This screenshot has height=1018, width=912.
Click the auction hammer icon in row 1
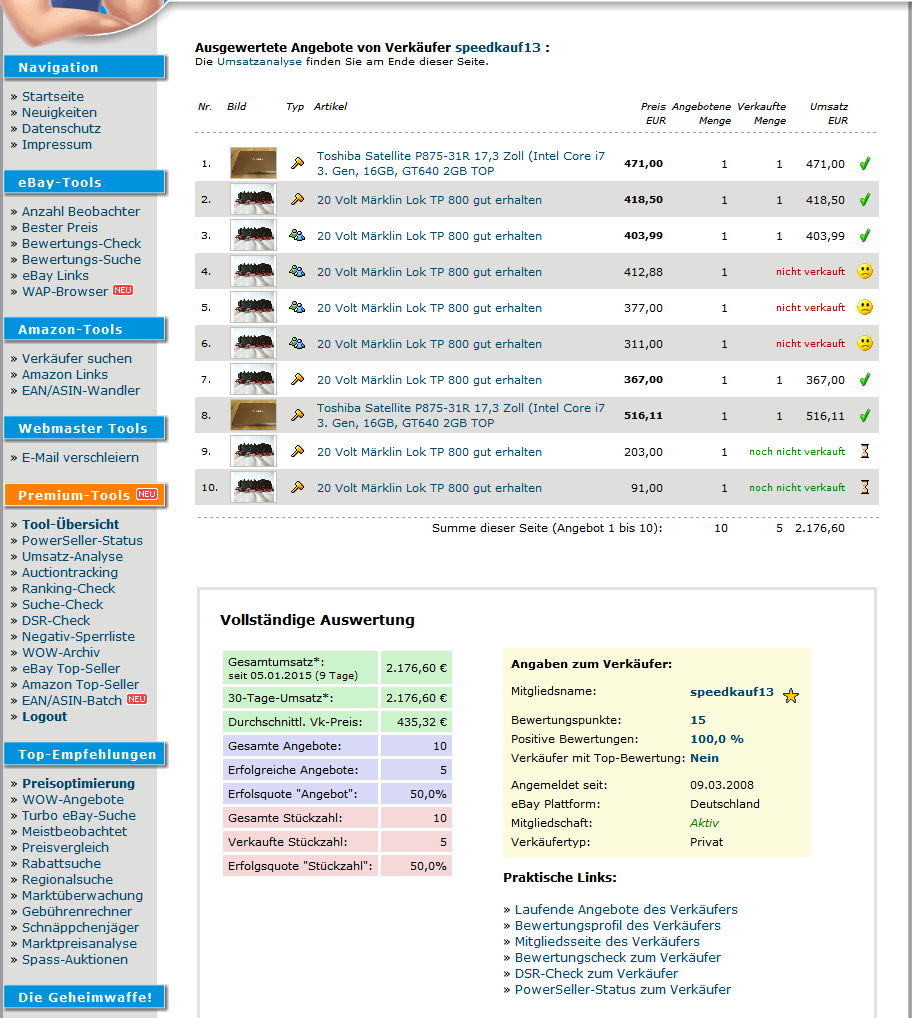click(x=296, y=163)
